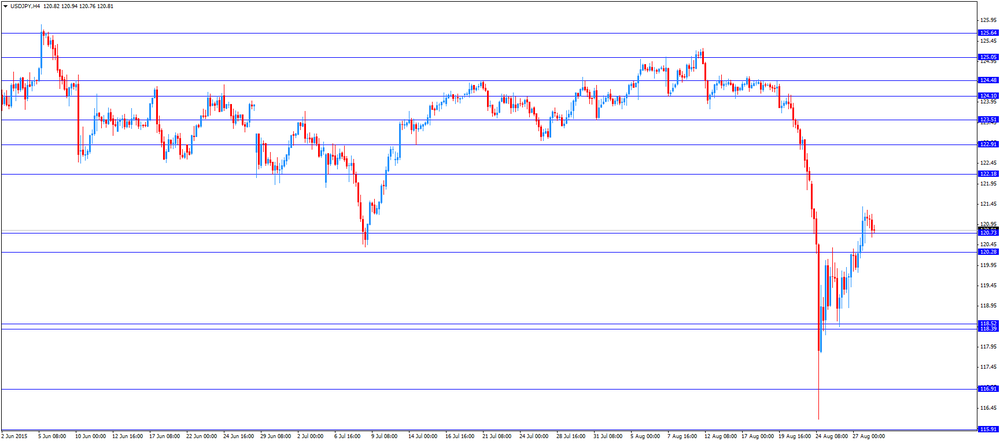Click the 2 Jul 00:00 time axis label
1000x441 pixels.
click(x=311, y=437)
